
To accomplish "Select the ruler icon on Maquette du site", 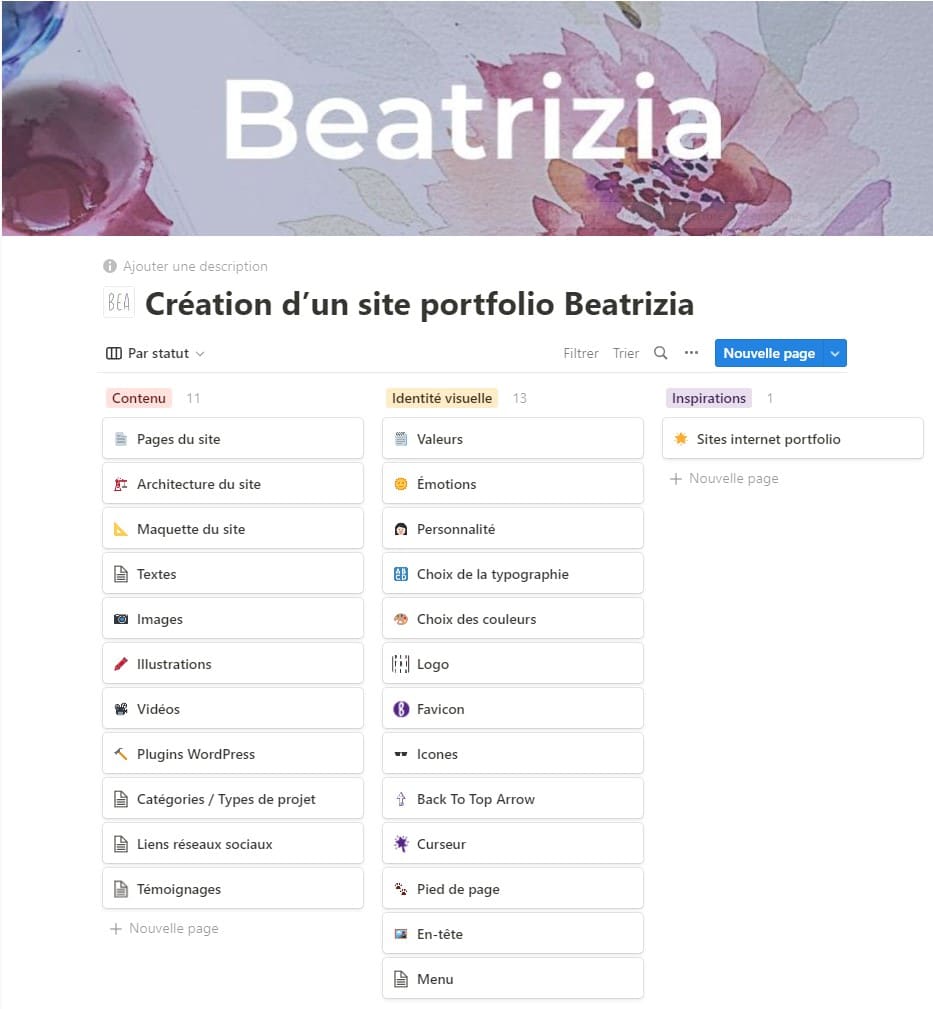I will click(x=118, y=528).
